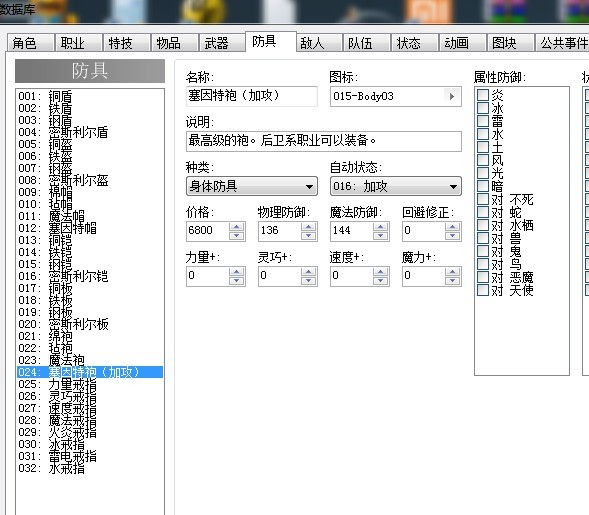Go to the 状态 tab
589x515 pixels.
tap(415, 43)
